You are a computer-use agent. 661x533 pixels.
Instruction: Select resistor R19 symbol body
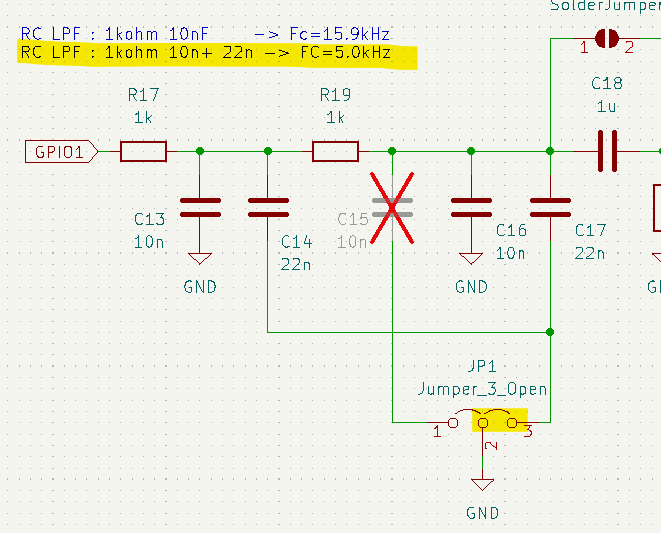pyautogui.click(x=336, y=151)
